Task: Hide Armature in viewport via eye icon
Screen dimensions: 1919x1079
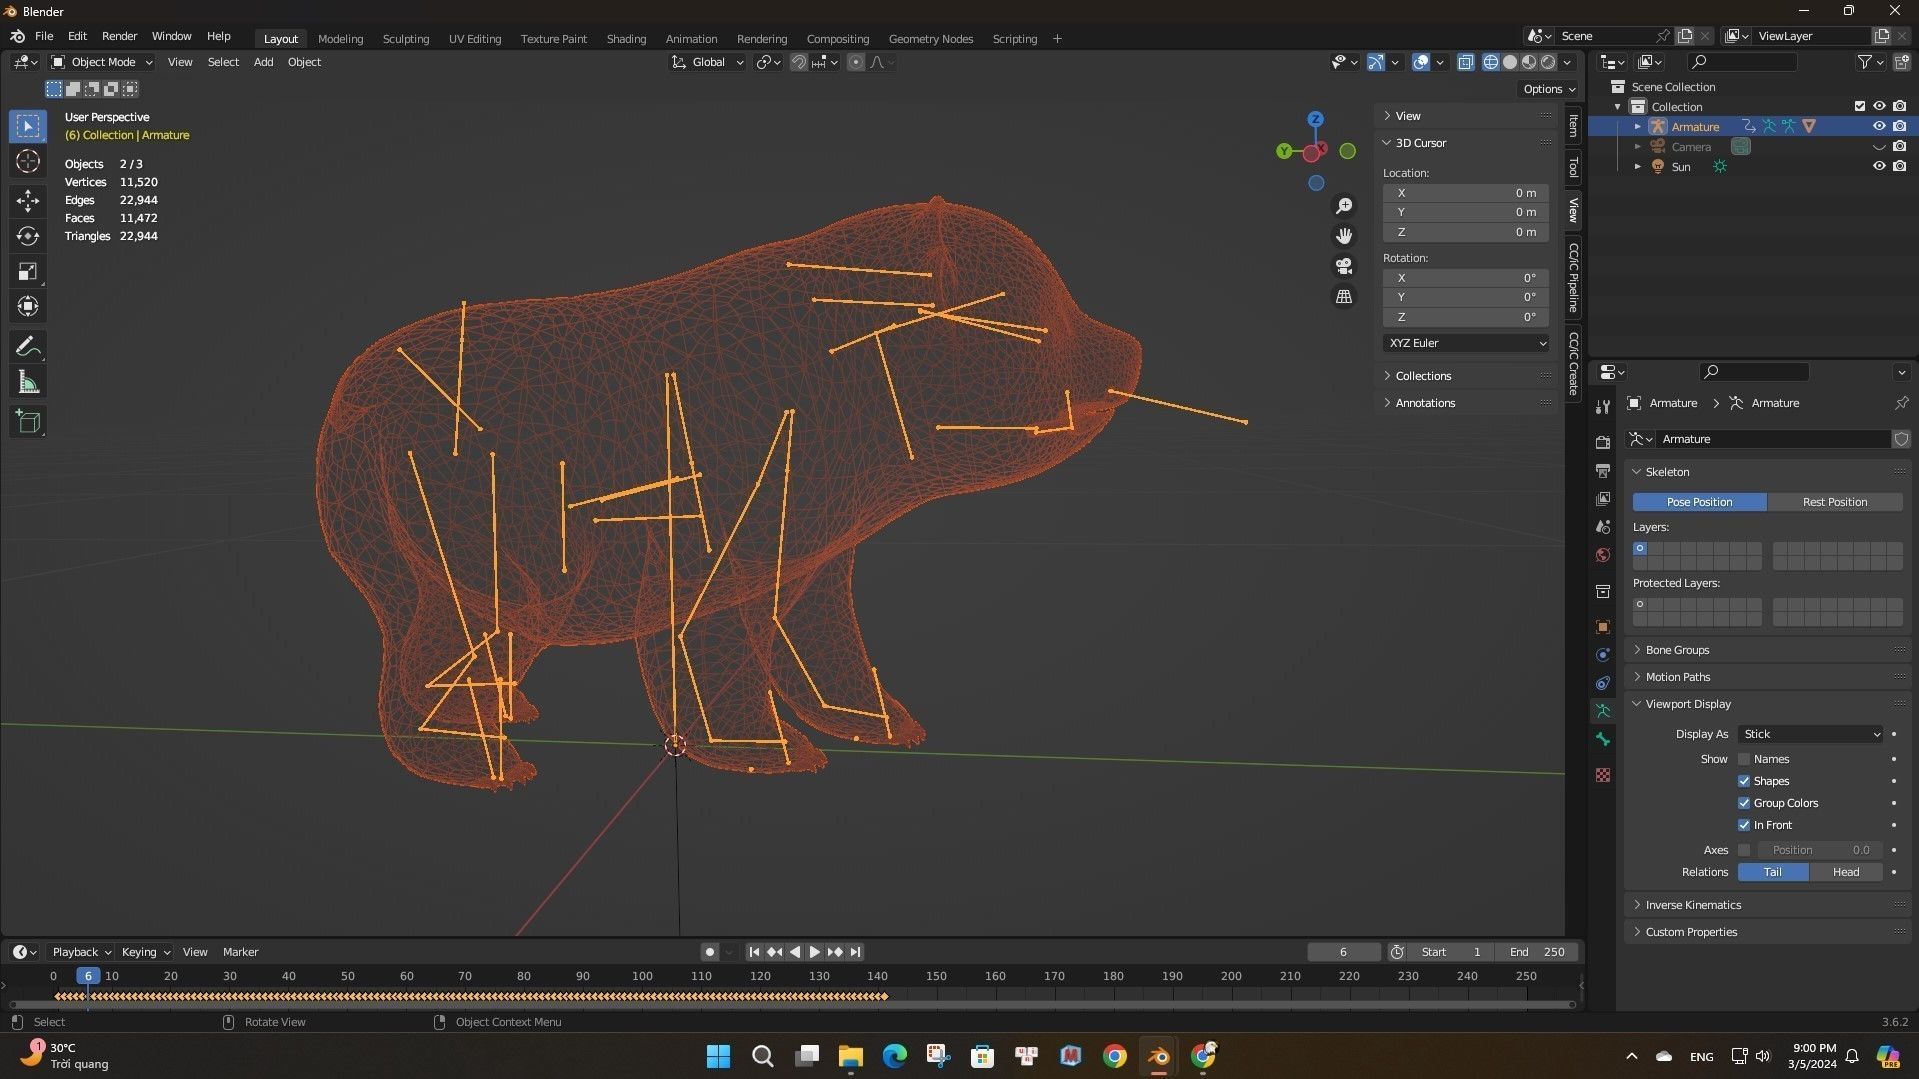Action: [x=1879, y=126]
